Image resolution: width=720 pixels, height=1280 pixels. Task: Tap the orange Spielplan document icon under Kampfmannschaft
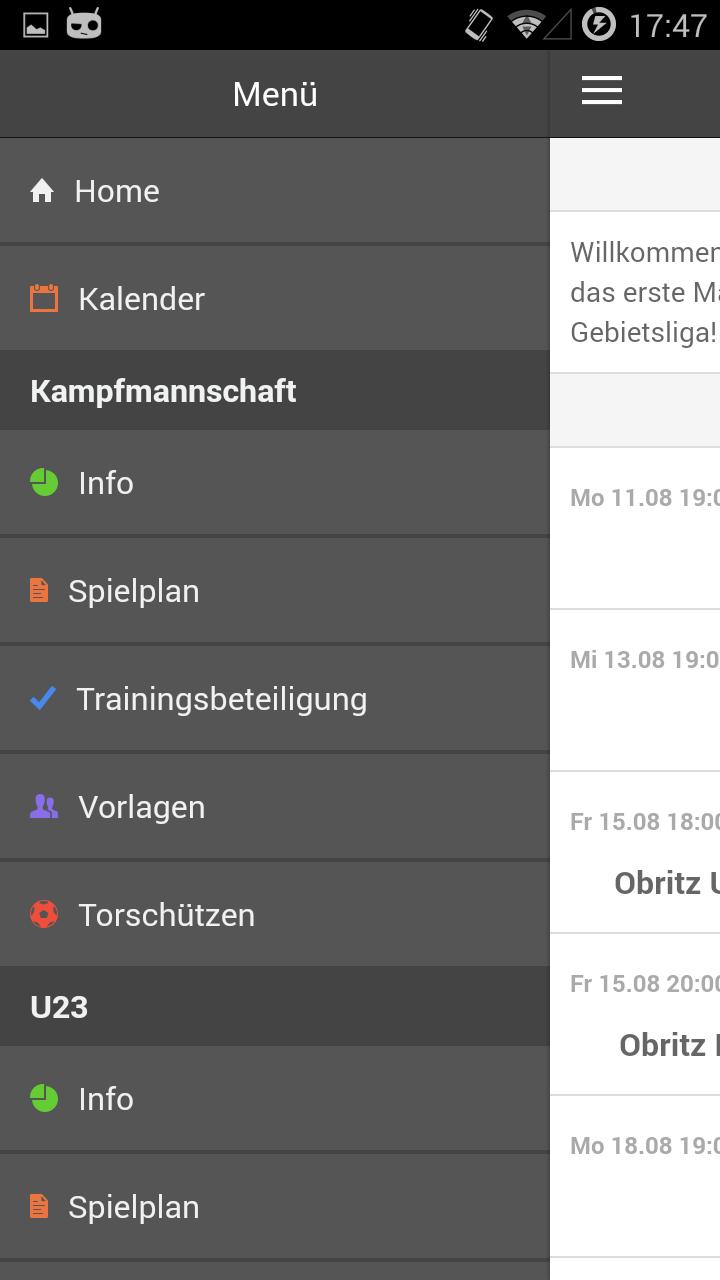39,591
